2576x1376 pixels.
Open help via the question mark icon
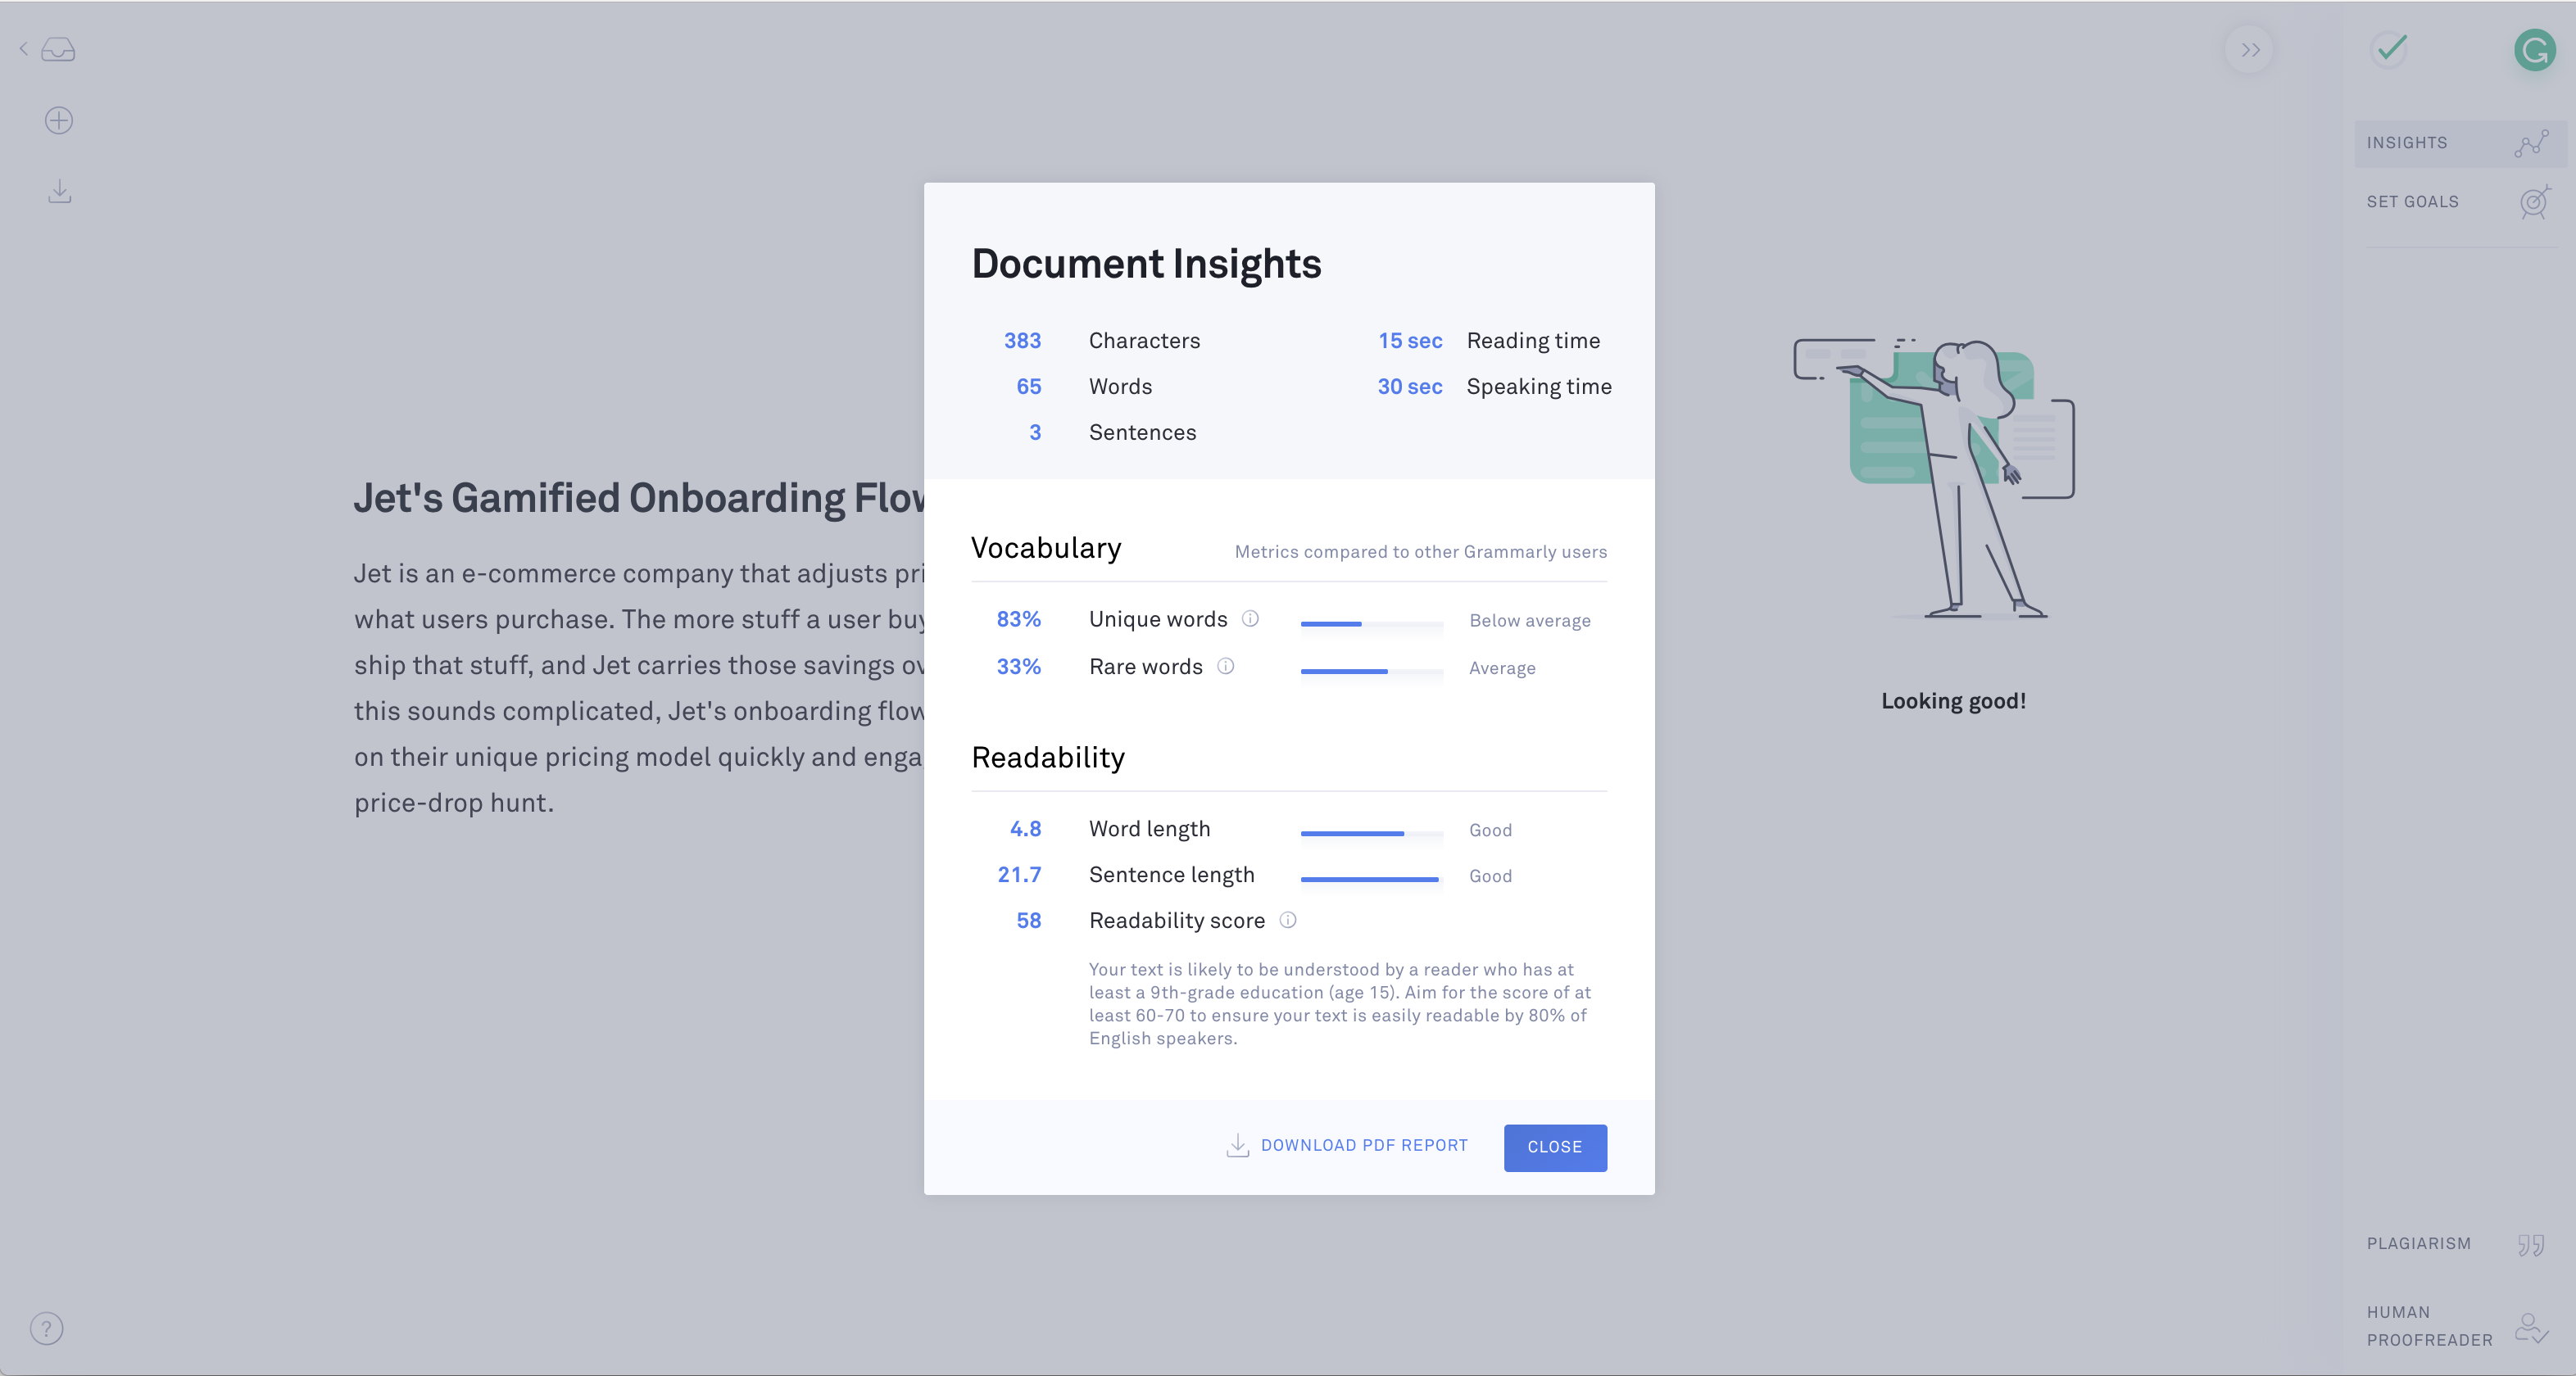47,1328
